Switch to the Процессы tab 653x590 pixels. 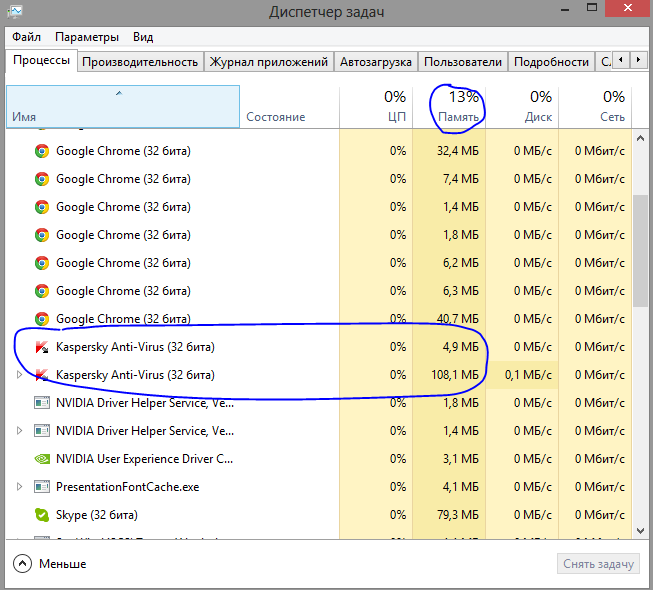click(41, 60)
